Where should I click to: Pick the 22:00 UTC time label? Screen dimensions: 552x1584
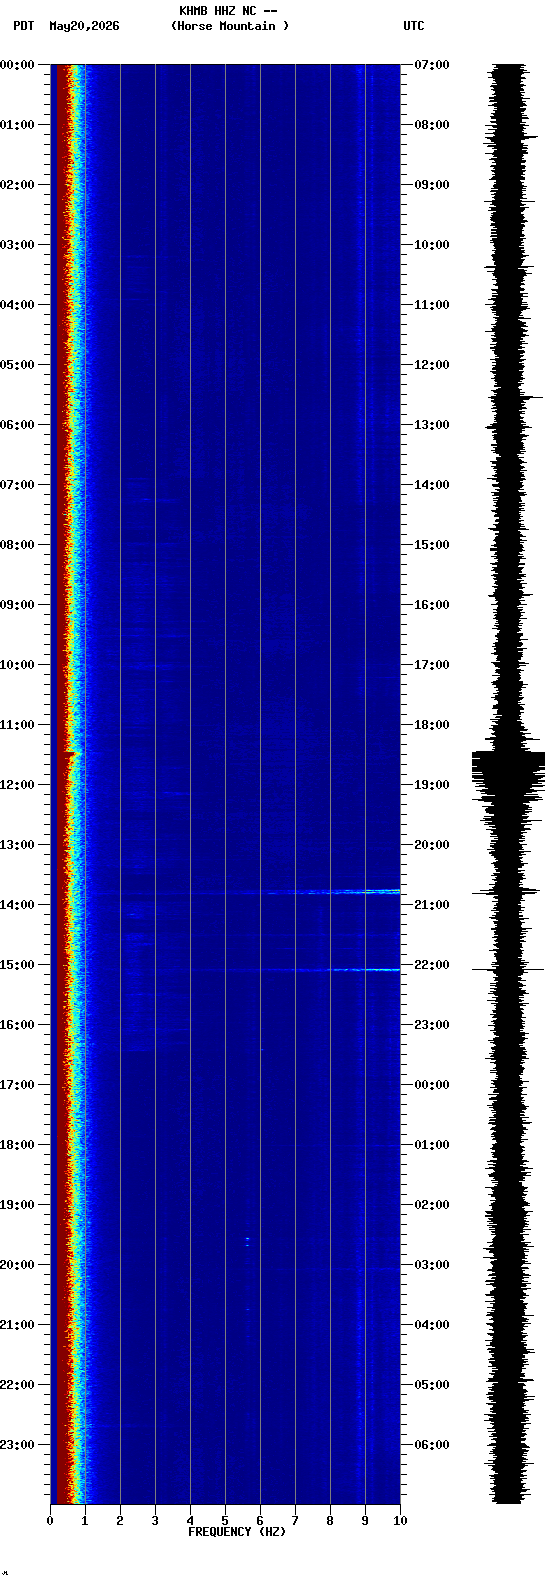[x=432, y=965]
